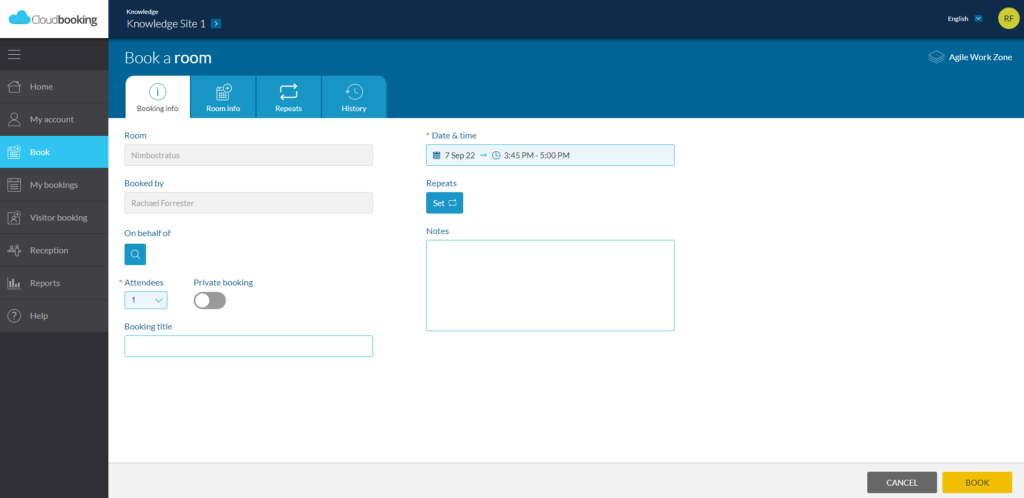The width and height of the screenshot is (1024, 498).
Task: Go to Reception in sidebar
Action: tap(54, 250)
